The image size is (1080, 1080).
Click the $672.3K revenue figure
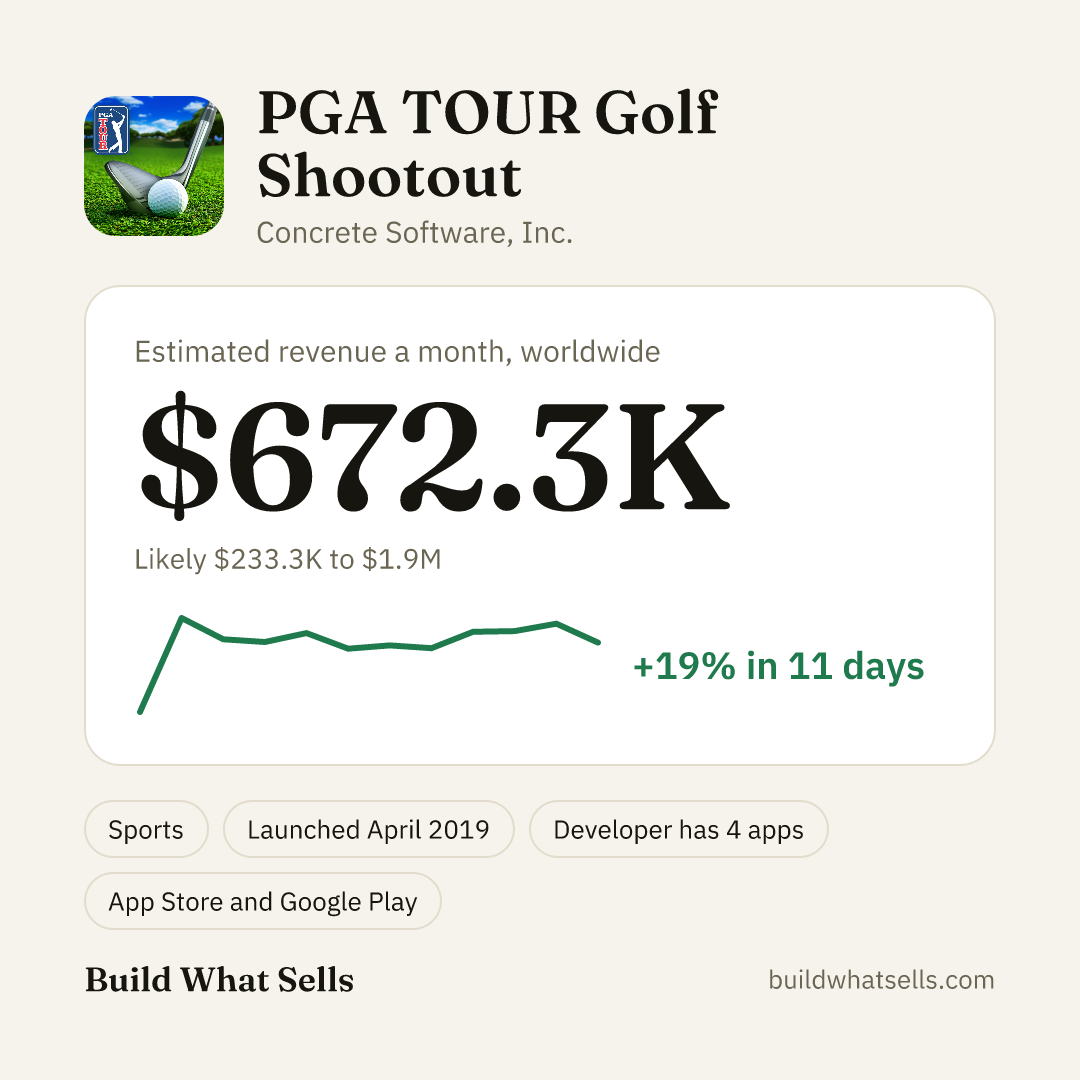click(x=433, y=455)
